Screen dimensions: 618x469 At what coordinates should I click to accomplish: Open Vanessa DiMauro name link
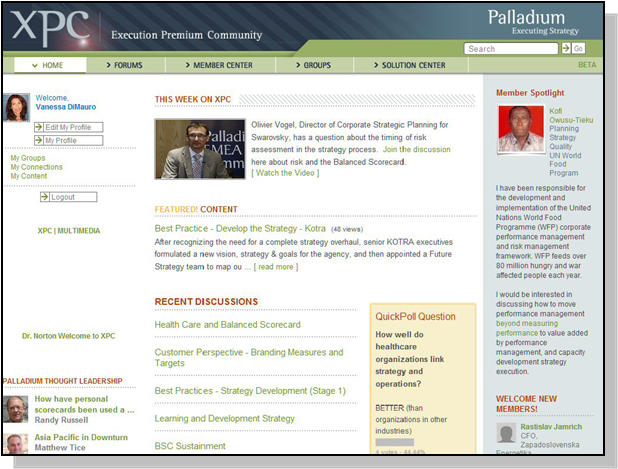(x=66, y=107)
